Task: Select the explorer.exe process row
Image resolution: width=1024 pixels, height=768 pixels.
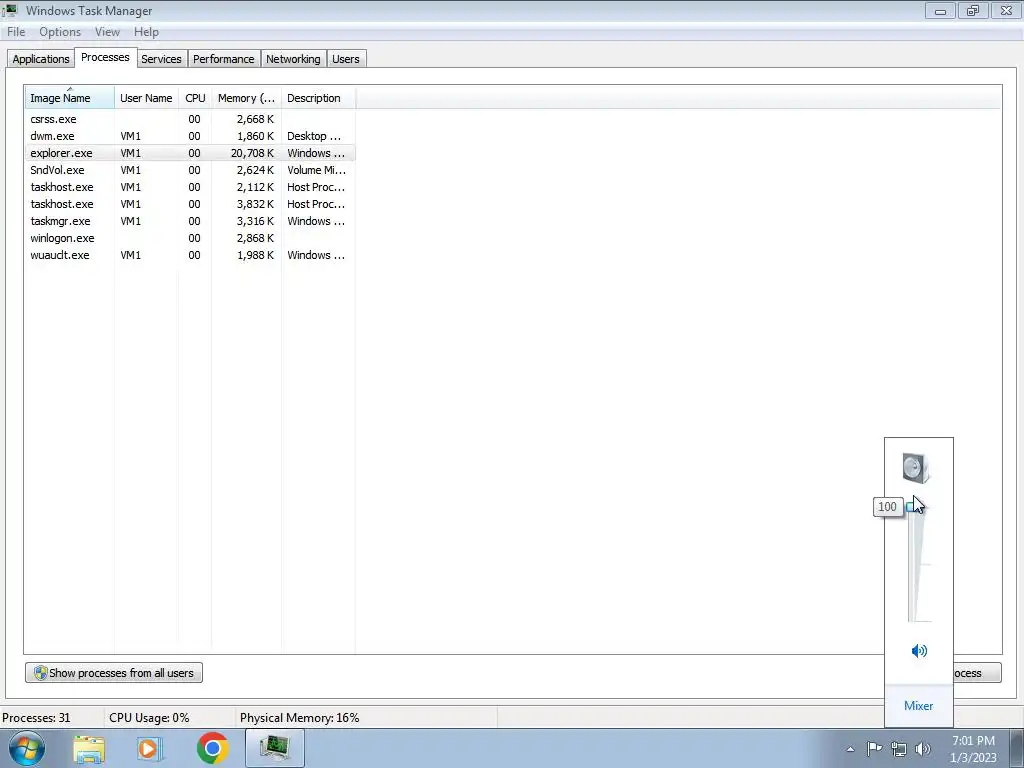Action: pos(190,153)
